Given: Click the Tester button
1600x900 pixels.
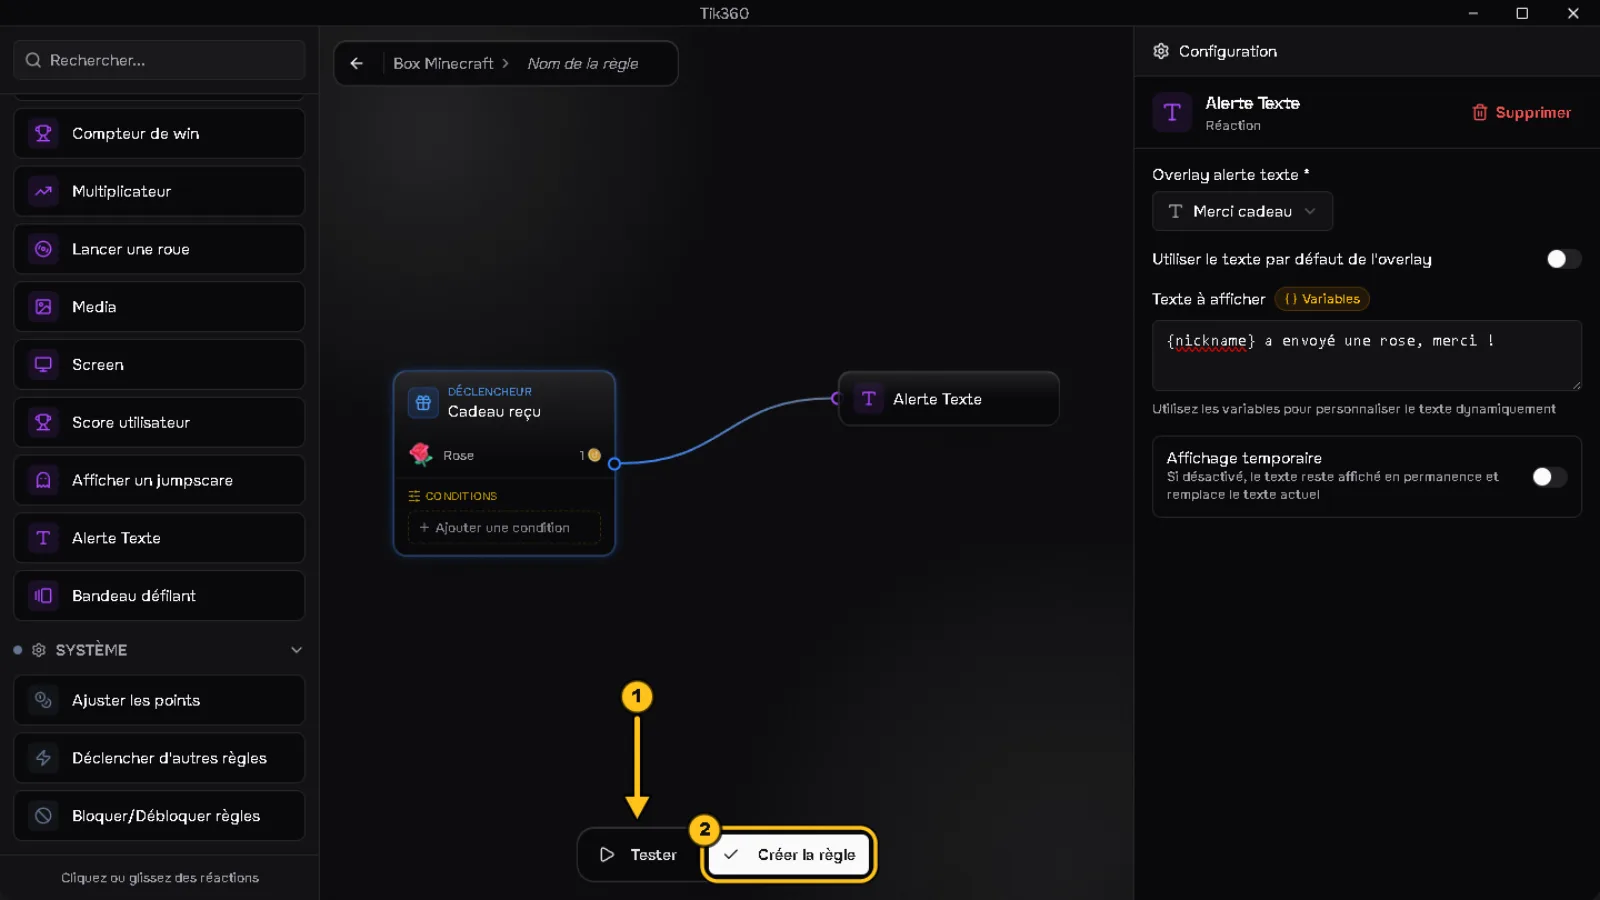Looking at the screenshot, I should pos(639,855).
